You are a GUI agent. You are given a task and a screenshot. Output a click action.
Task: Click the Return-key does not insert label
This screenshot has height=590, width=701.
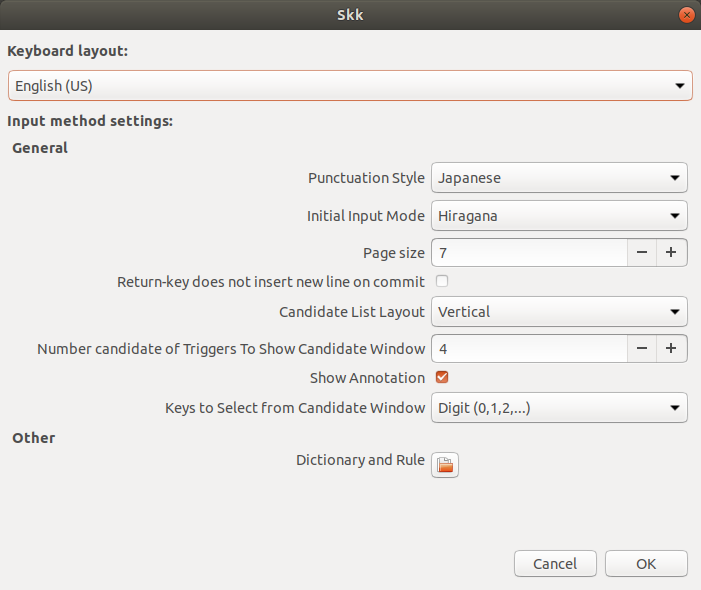click(x=271, y=282)
